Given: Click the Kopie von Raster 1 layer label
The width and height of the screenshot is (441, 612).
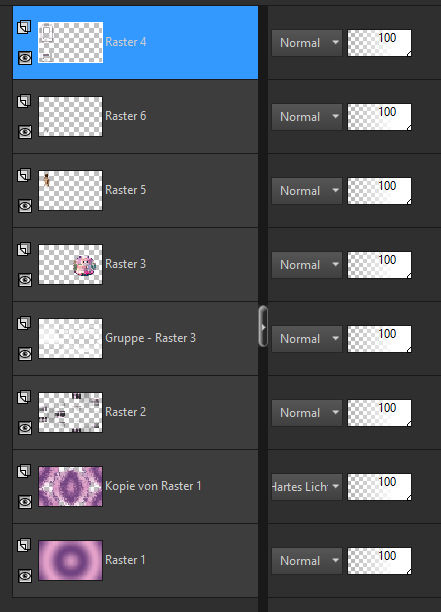Looking at the screenshot, I should [153, 486].
